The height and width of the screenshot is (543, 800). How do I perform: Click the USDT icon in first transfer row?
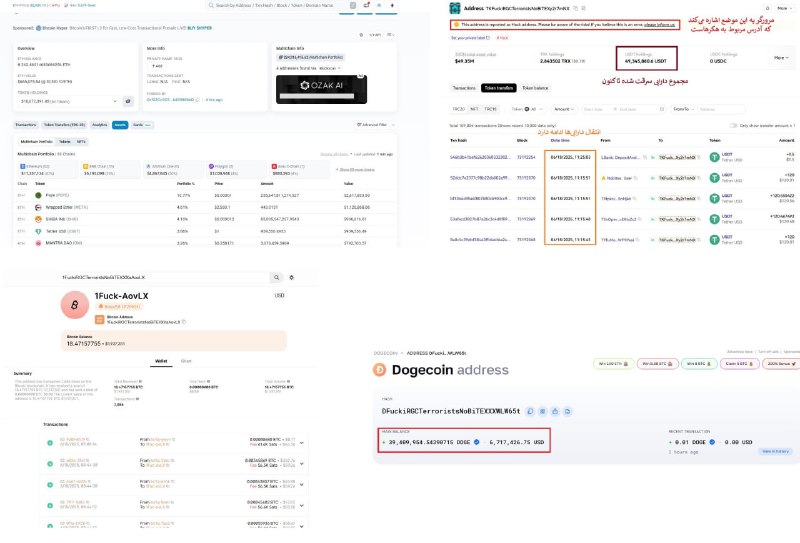(714, 157)
